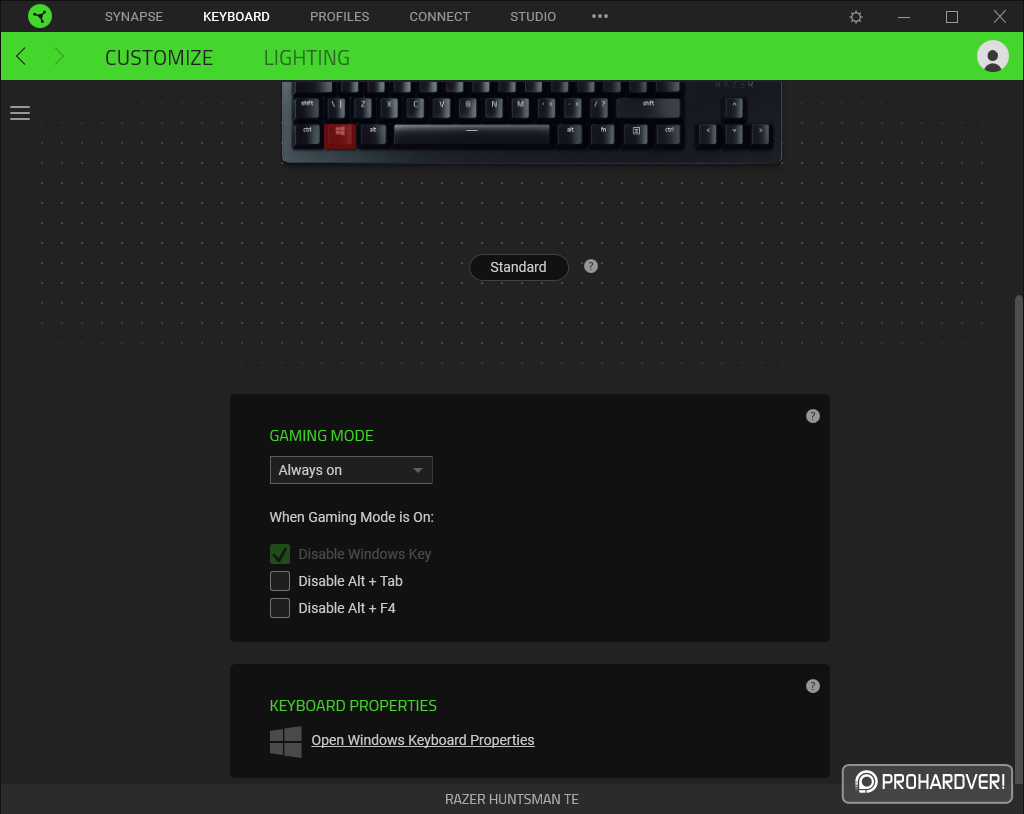Screen dimensions: 1024x814
Task: Close the Synapse window
Action: pyautogui.click(x=999, y=16)
